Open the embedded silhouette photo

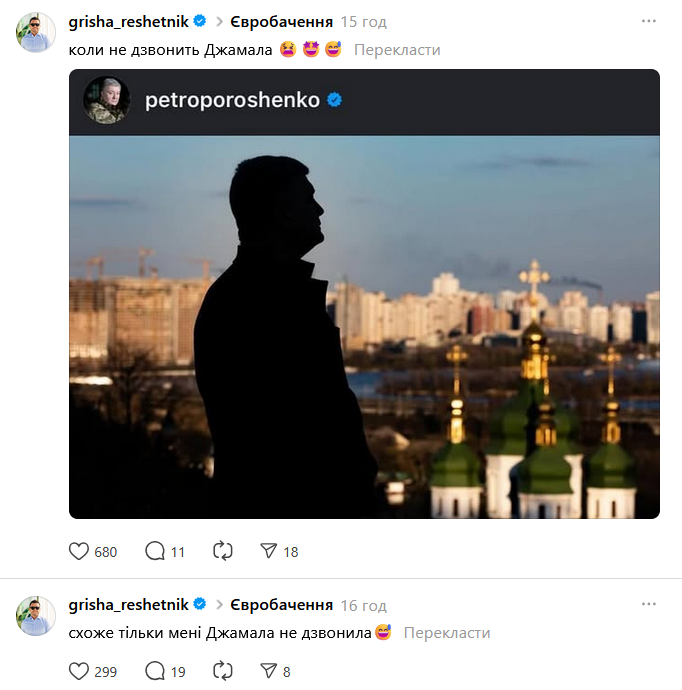tap(364, 326)
